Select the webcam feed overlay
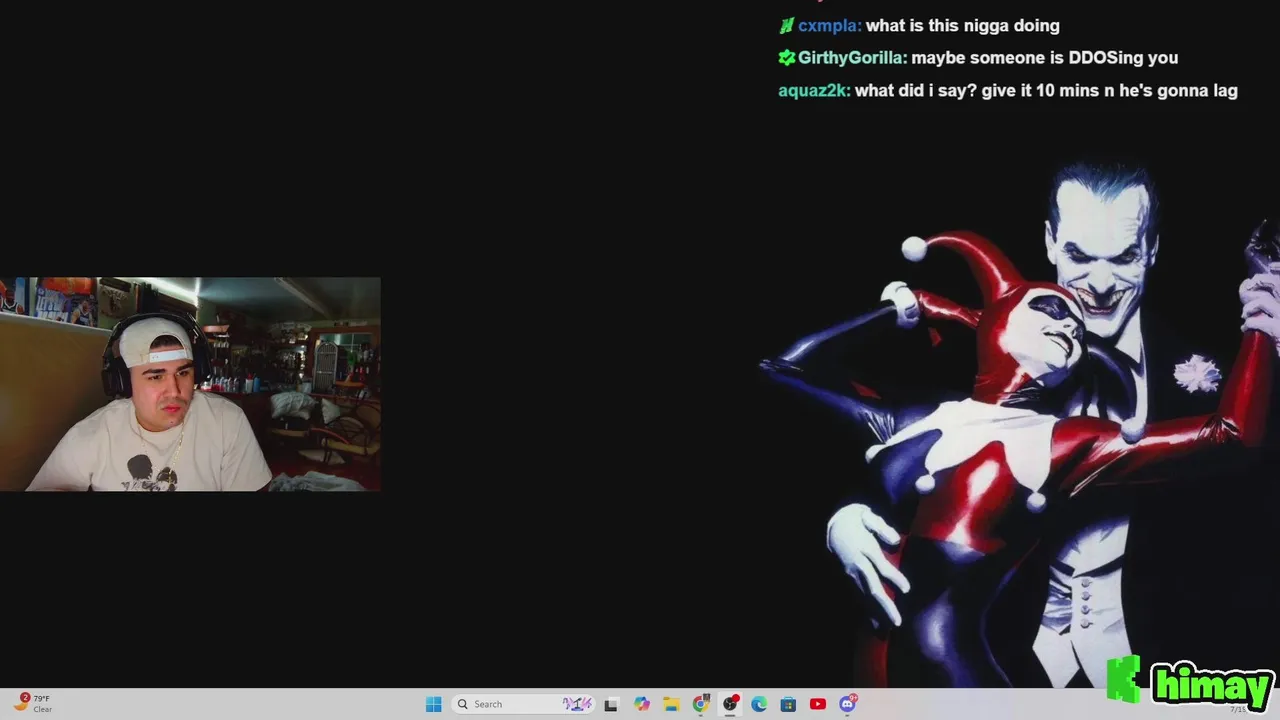 pos(190,384)
